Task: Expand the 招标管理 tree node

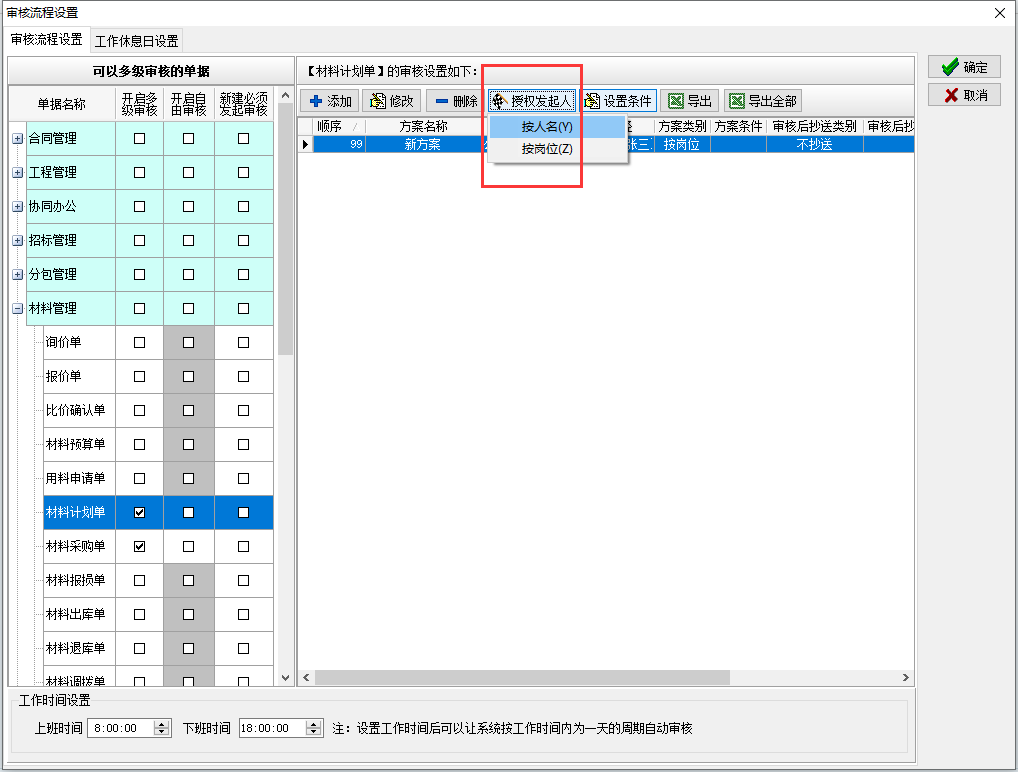Action: pyautogui.click(x=16, y=240)
